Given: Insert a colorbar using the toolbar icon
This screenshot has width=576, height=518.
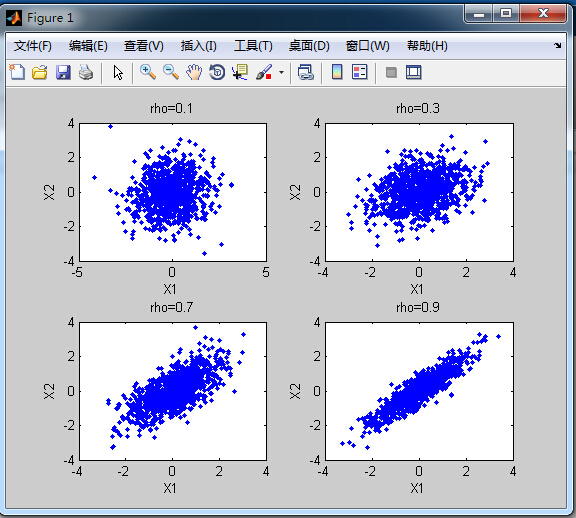Looking at the screenshot, I should coord(337,72).
